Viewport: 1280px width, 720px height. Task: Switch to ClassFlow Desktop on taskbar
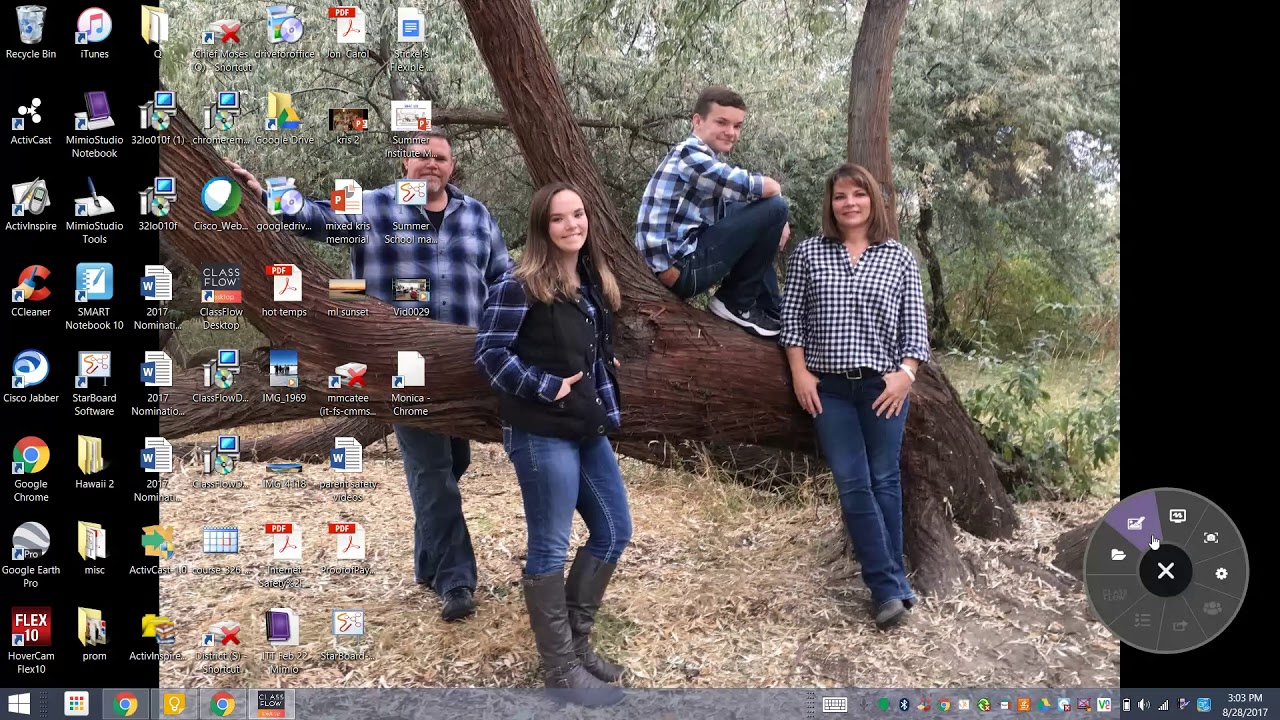271,705
